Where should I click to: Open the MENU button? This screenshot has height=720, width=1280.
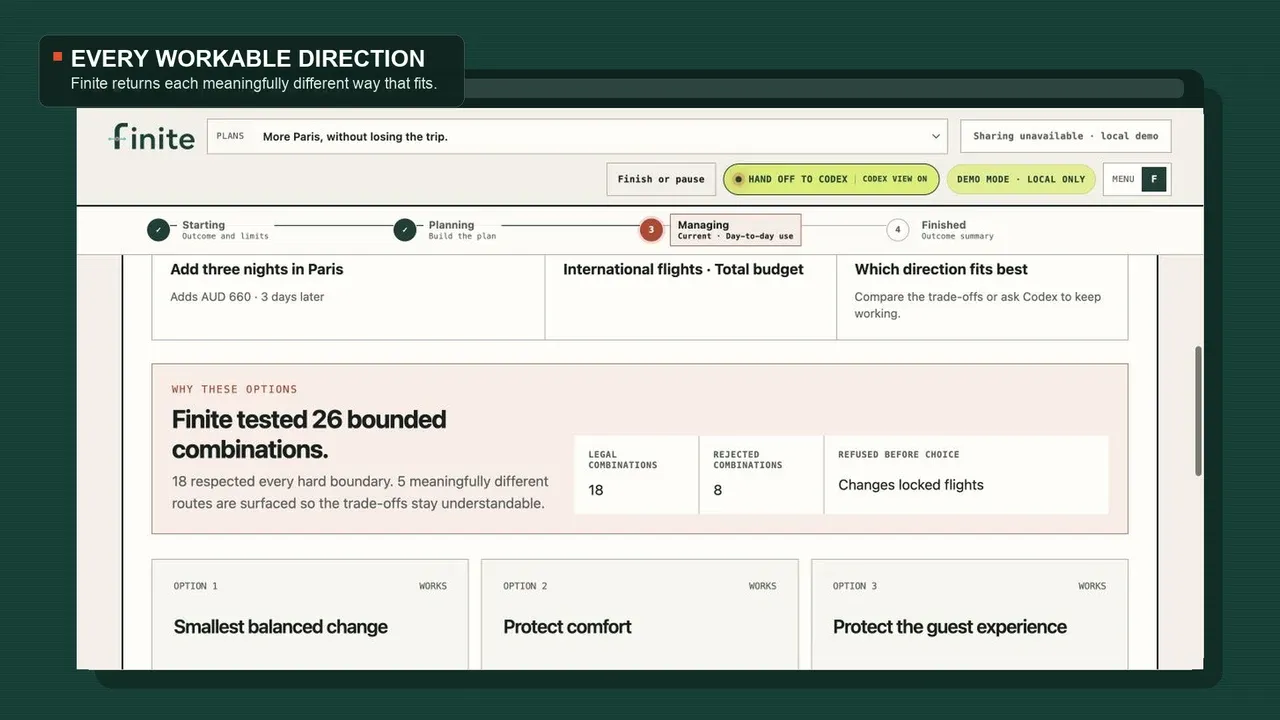click(1137, 179)
